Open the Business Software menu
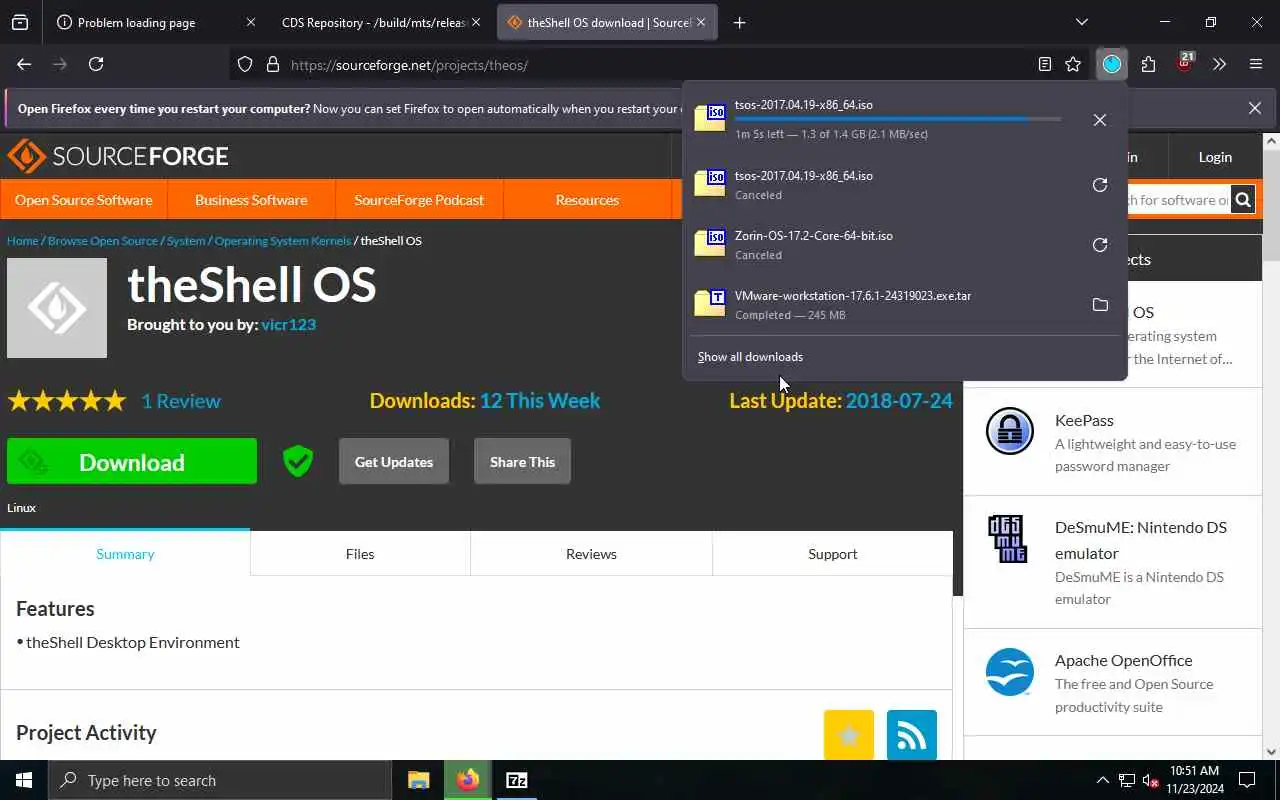 point(251,200)
